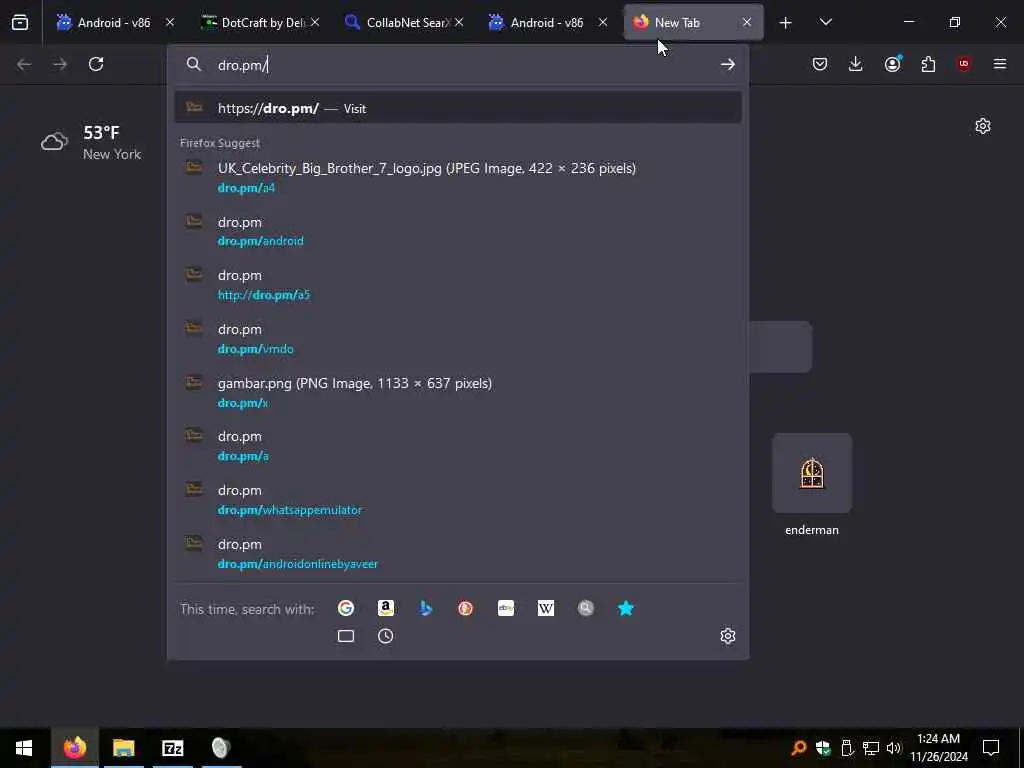Screen dimensions: 1024x768
Task: Open the Downloads panel icon
Action: (x=856, y=64)
